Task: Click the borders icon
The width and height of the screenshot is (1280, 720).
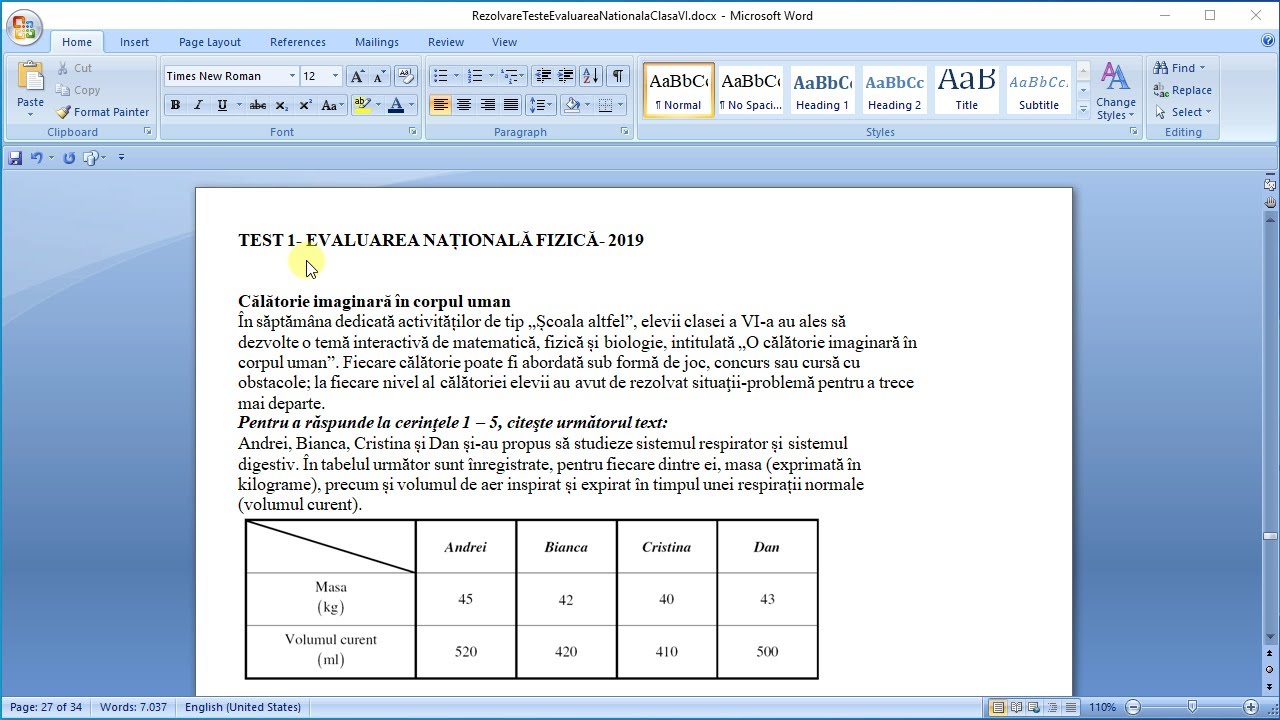Action: (605, 105)
